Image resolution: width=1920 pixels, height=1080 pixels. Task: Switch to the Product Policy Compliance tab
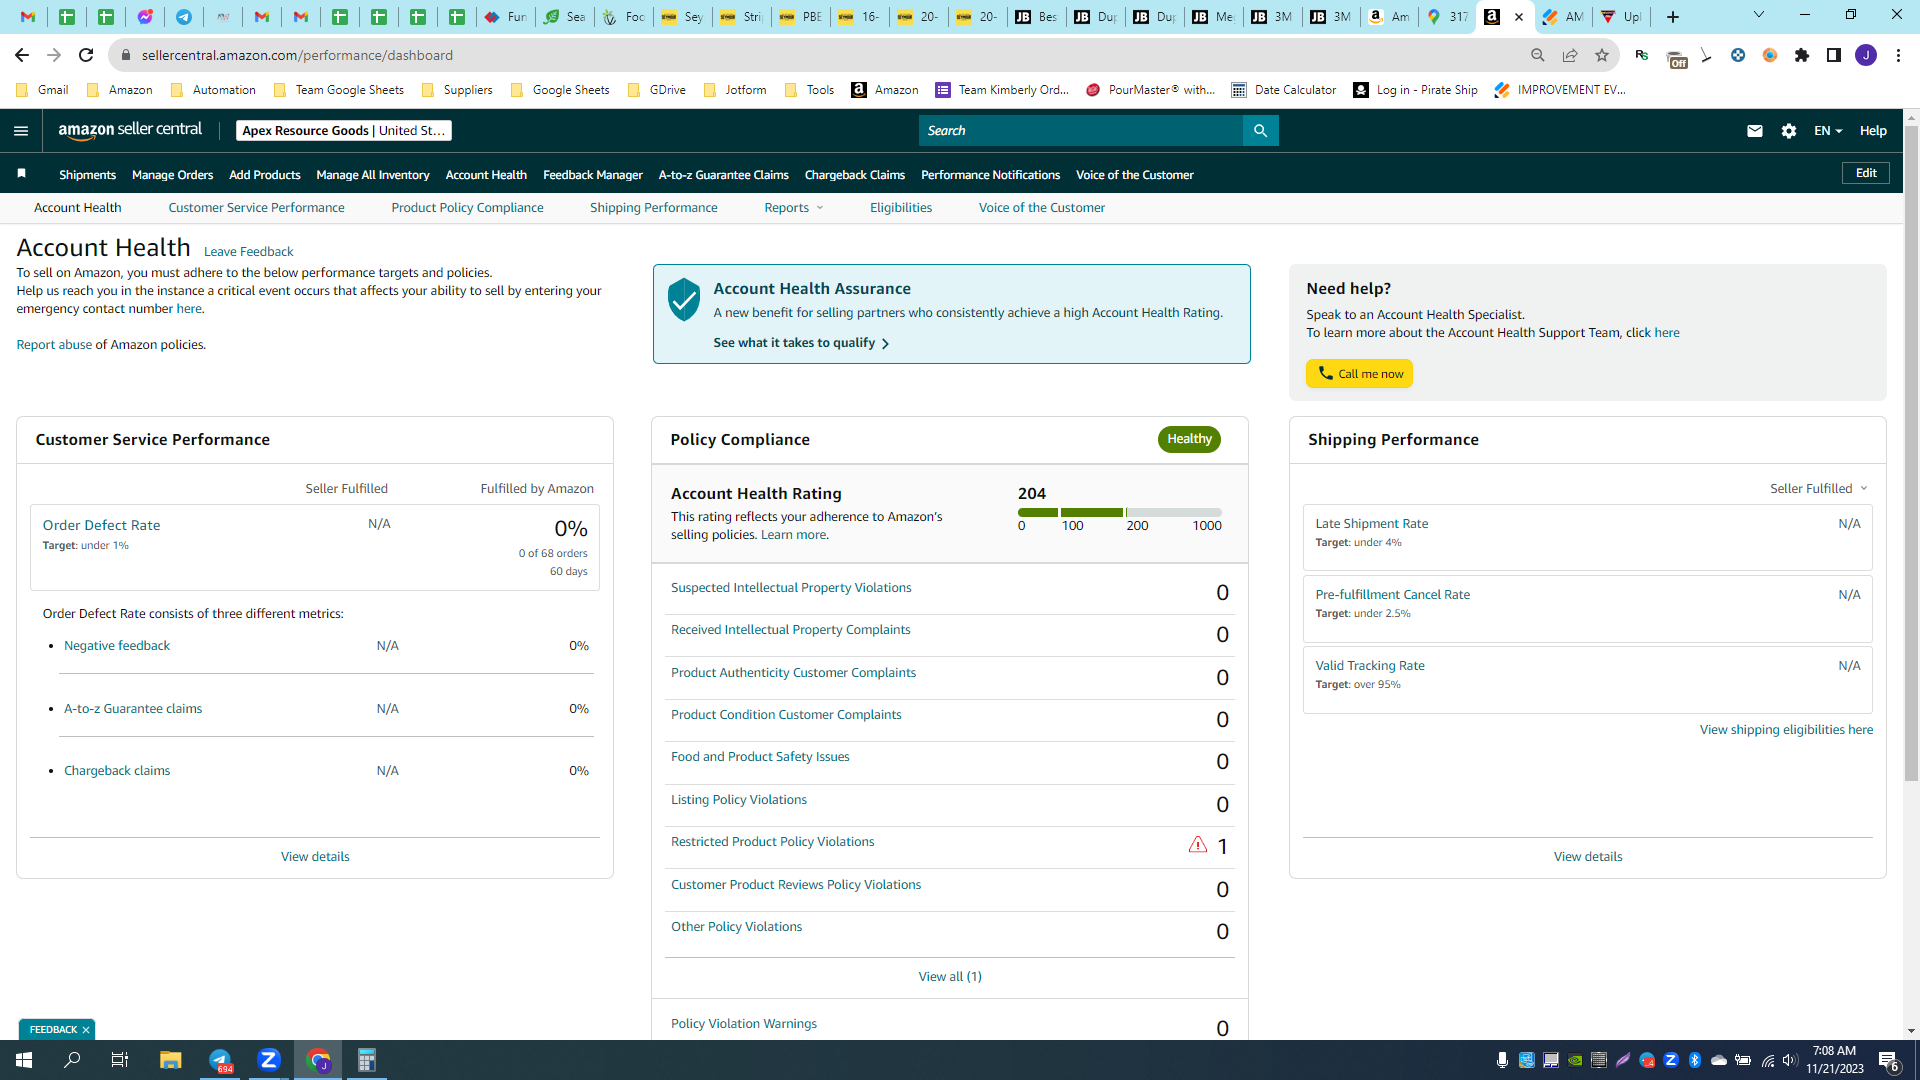click(x=467, y=208)
